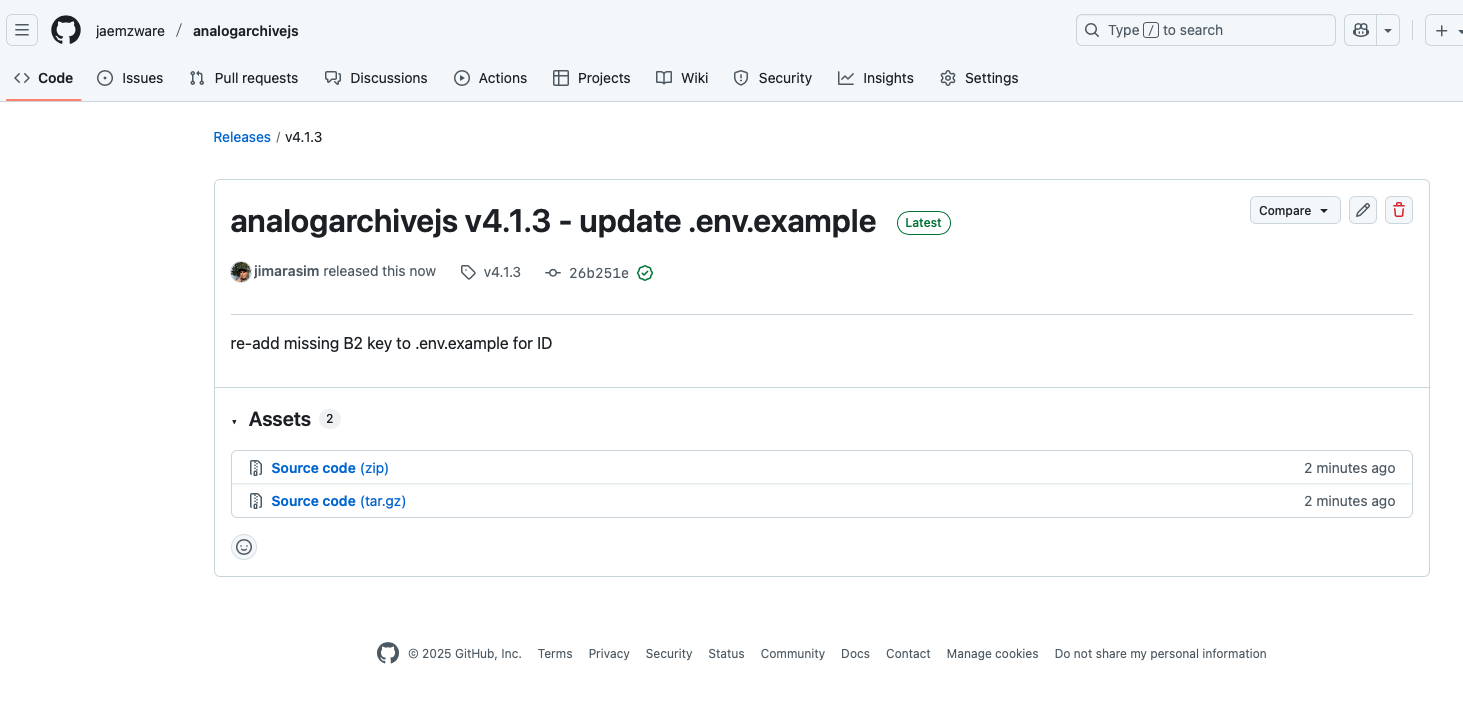Toggle the Assets section disclosure triangle

pyautogui.click(x=235, y=420)
